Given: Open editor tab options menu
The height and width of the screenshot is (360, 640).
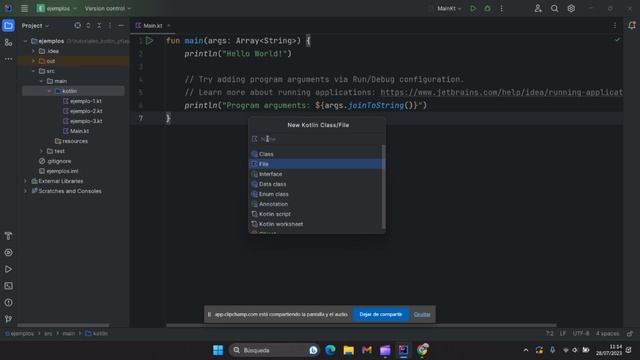Looking at the screenshot, I should pyautogui.click(x=615, y=25).
